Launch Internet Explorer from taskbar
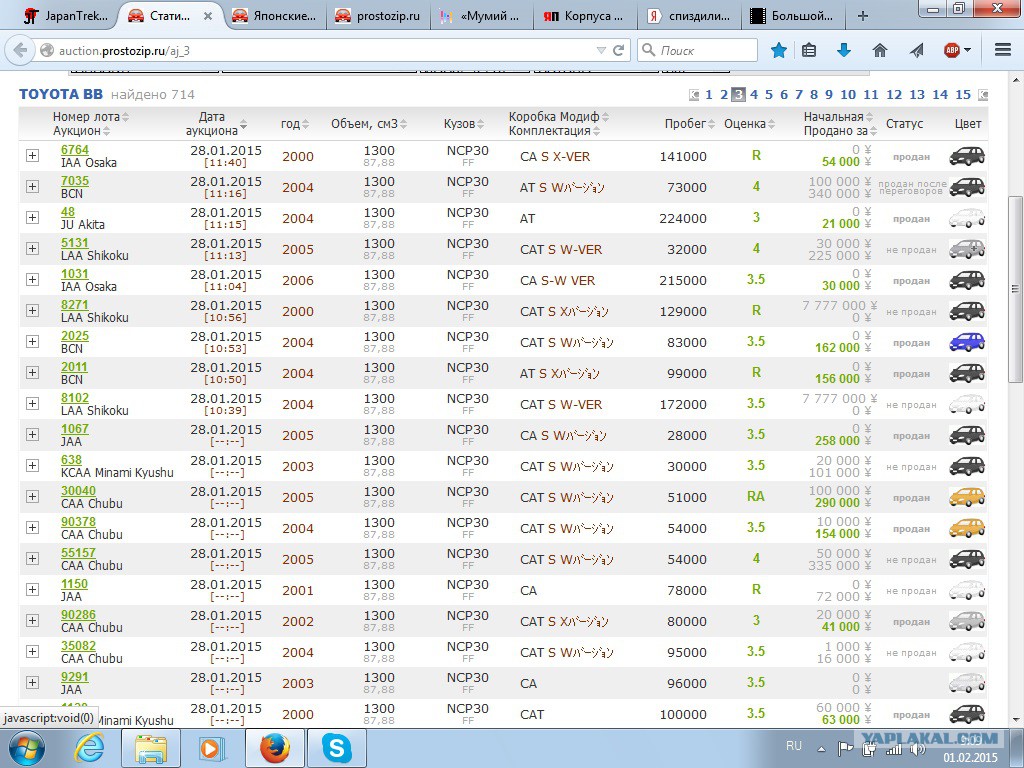The height and width of the screenshot is (768, 1024). [x=89, y=748]
